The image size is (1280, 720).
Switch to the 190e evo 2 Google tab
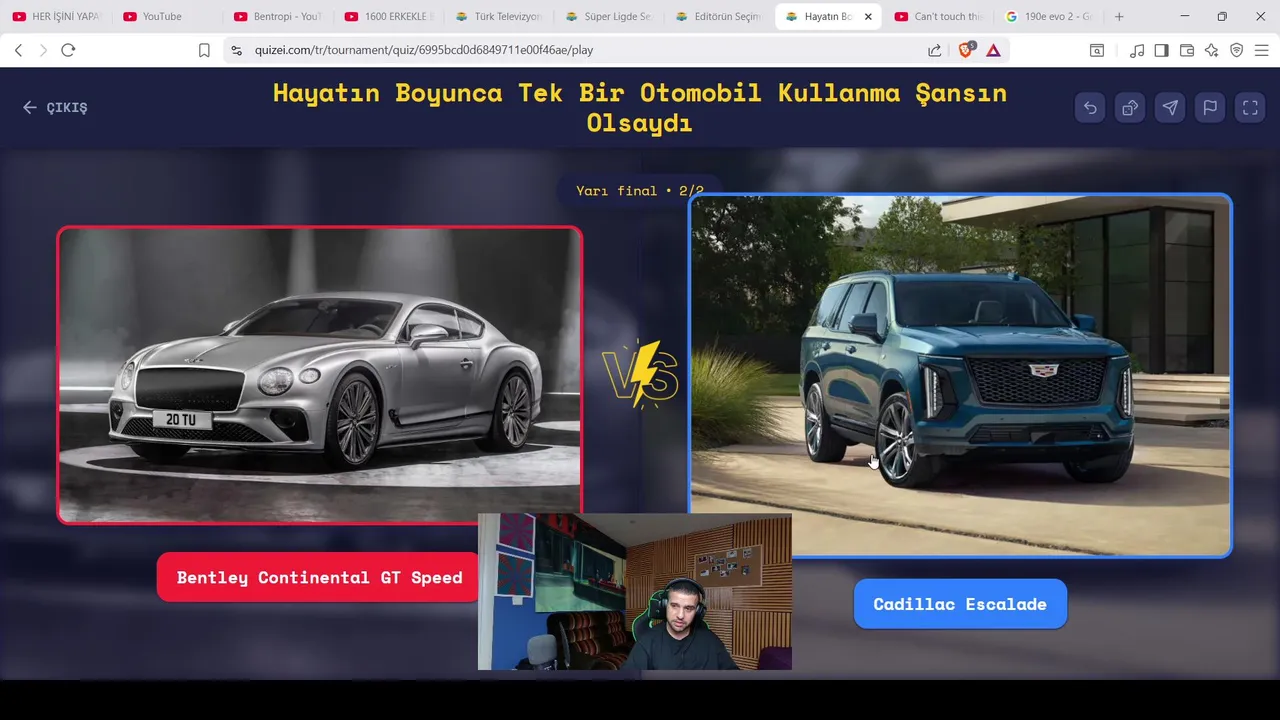click(1049, 16)
